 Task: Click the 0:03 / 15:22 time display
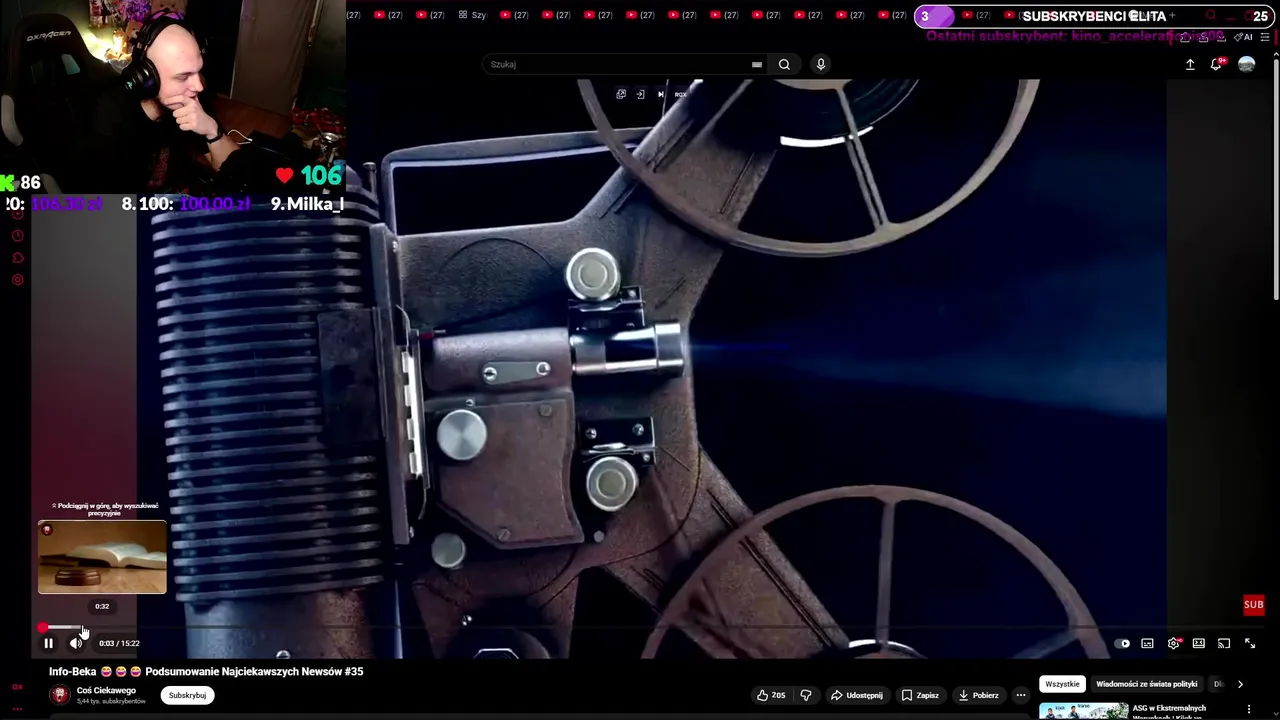[119, 643]
